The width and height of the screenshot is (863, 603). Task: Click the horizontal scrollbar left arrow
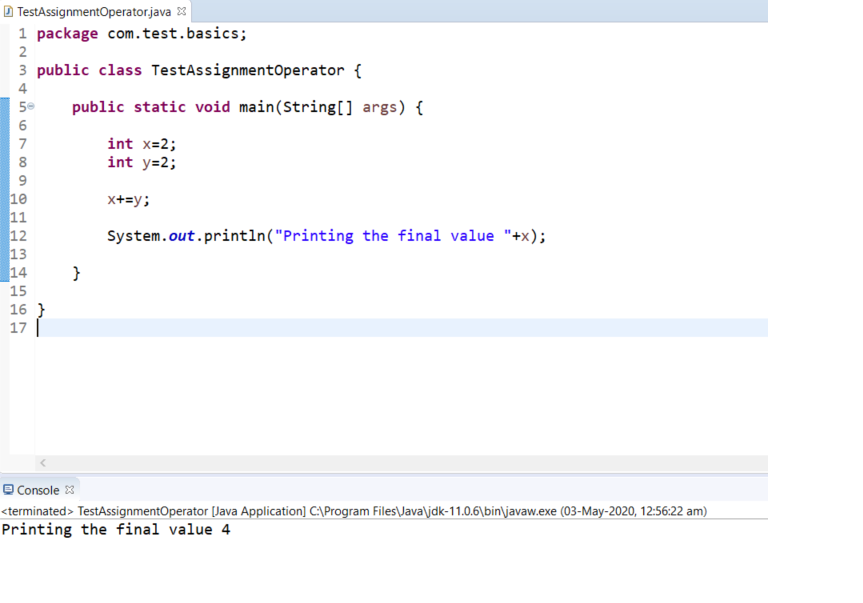click(41, 463)
